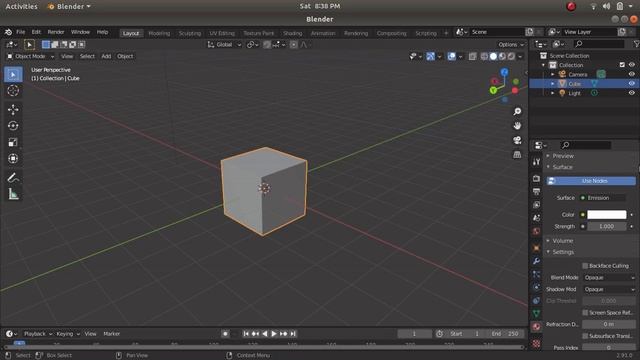This screenshot has width=640, height=360.
Task: Expand the Camera tree item
Action: pyautogui.click(x=553, y=74)
